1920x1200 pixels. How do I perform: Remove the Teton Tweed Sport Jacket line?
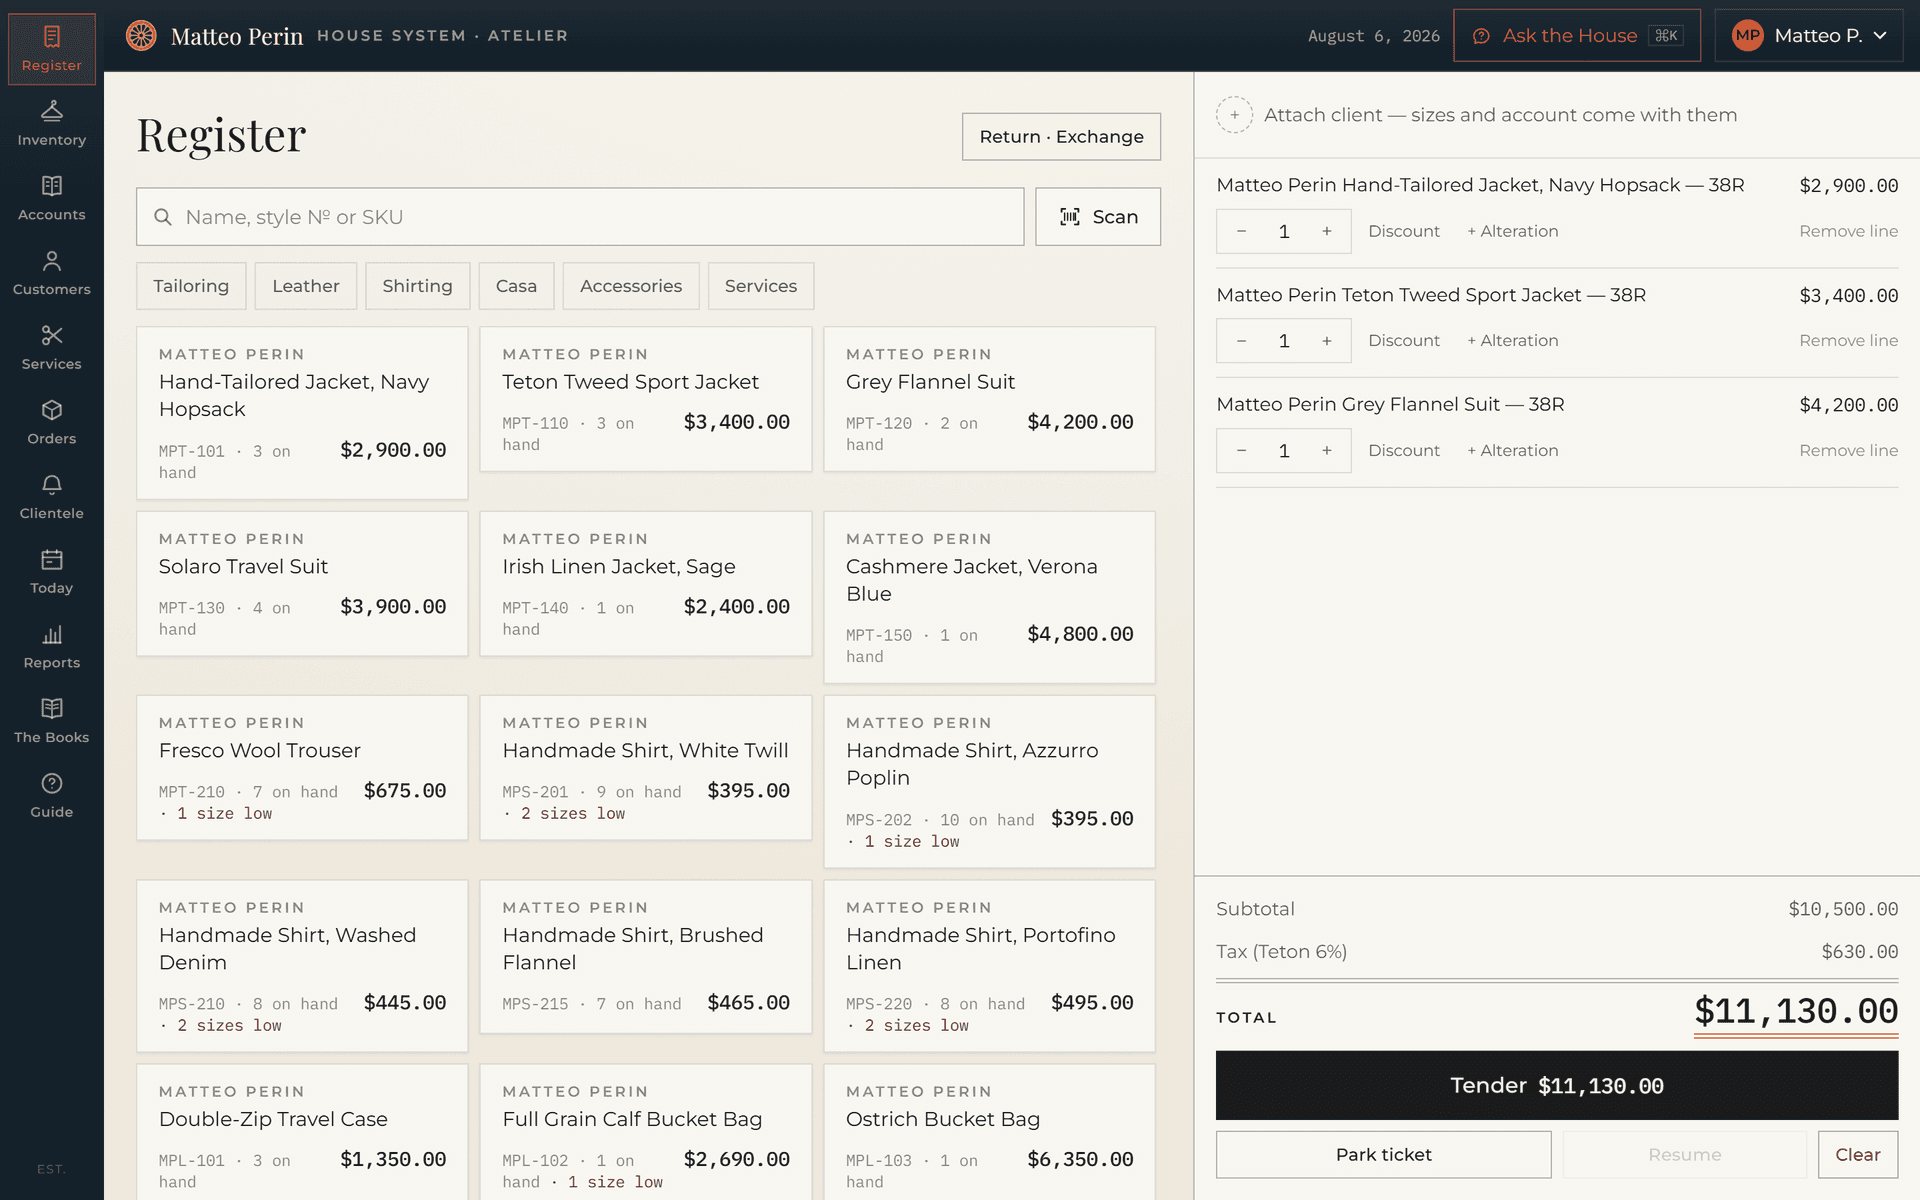point(1848,341)
